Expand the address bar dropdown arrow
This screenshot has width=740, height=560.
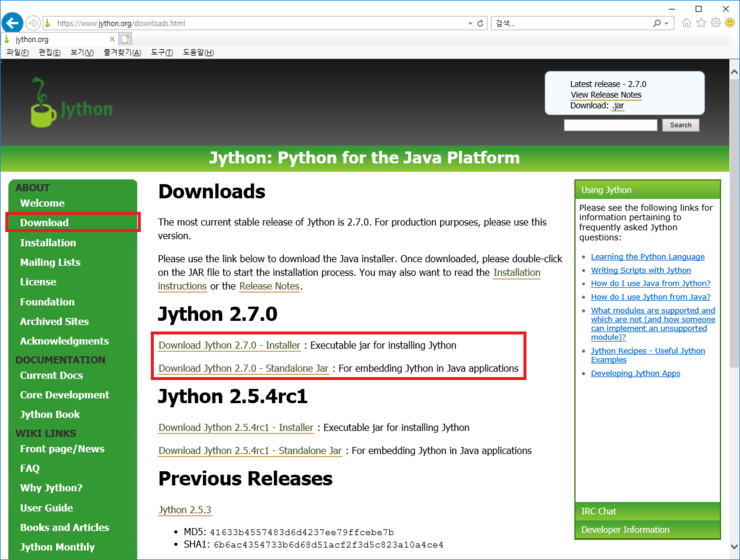coord(469,23)
